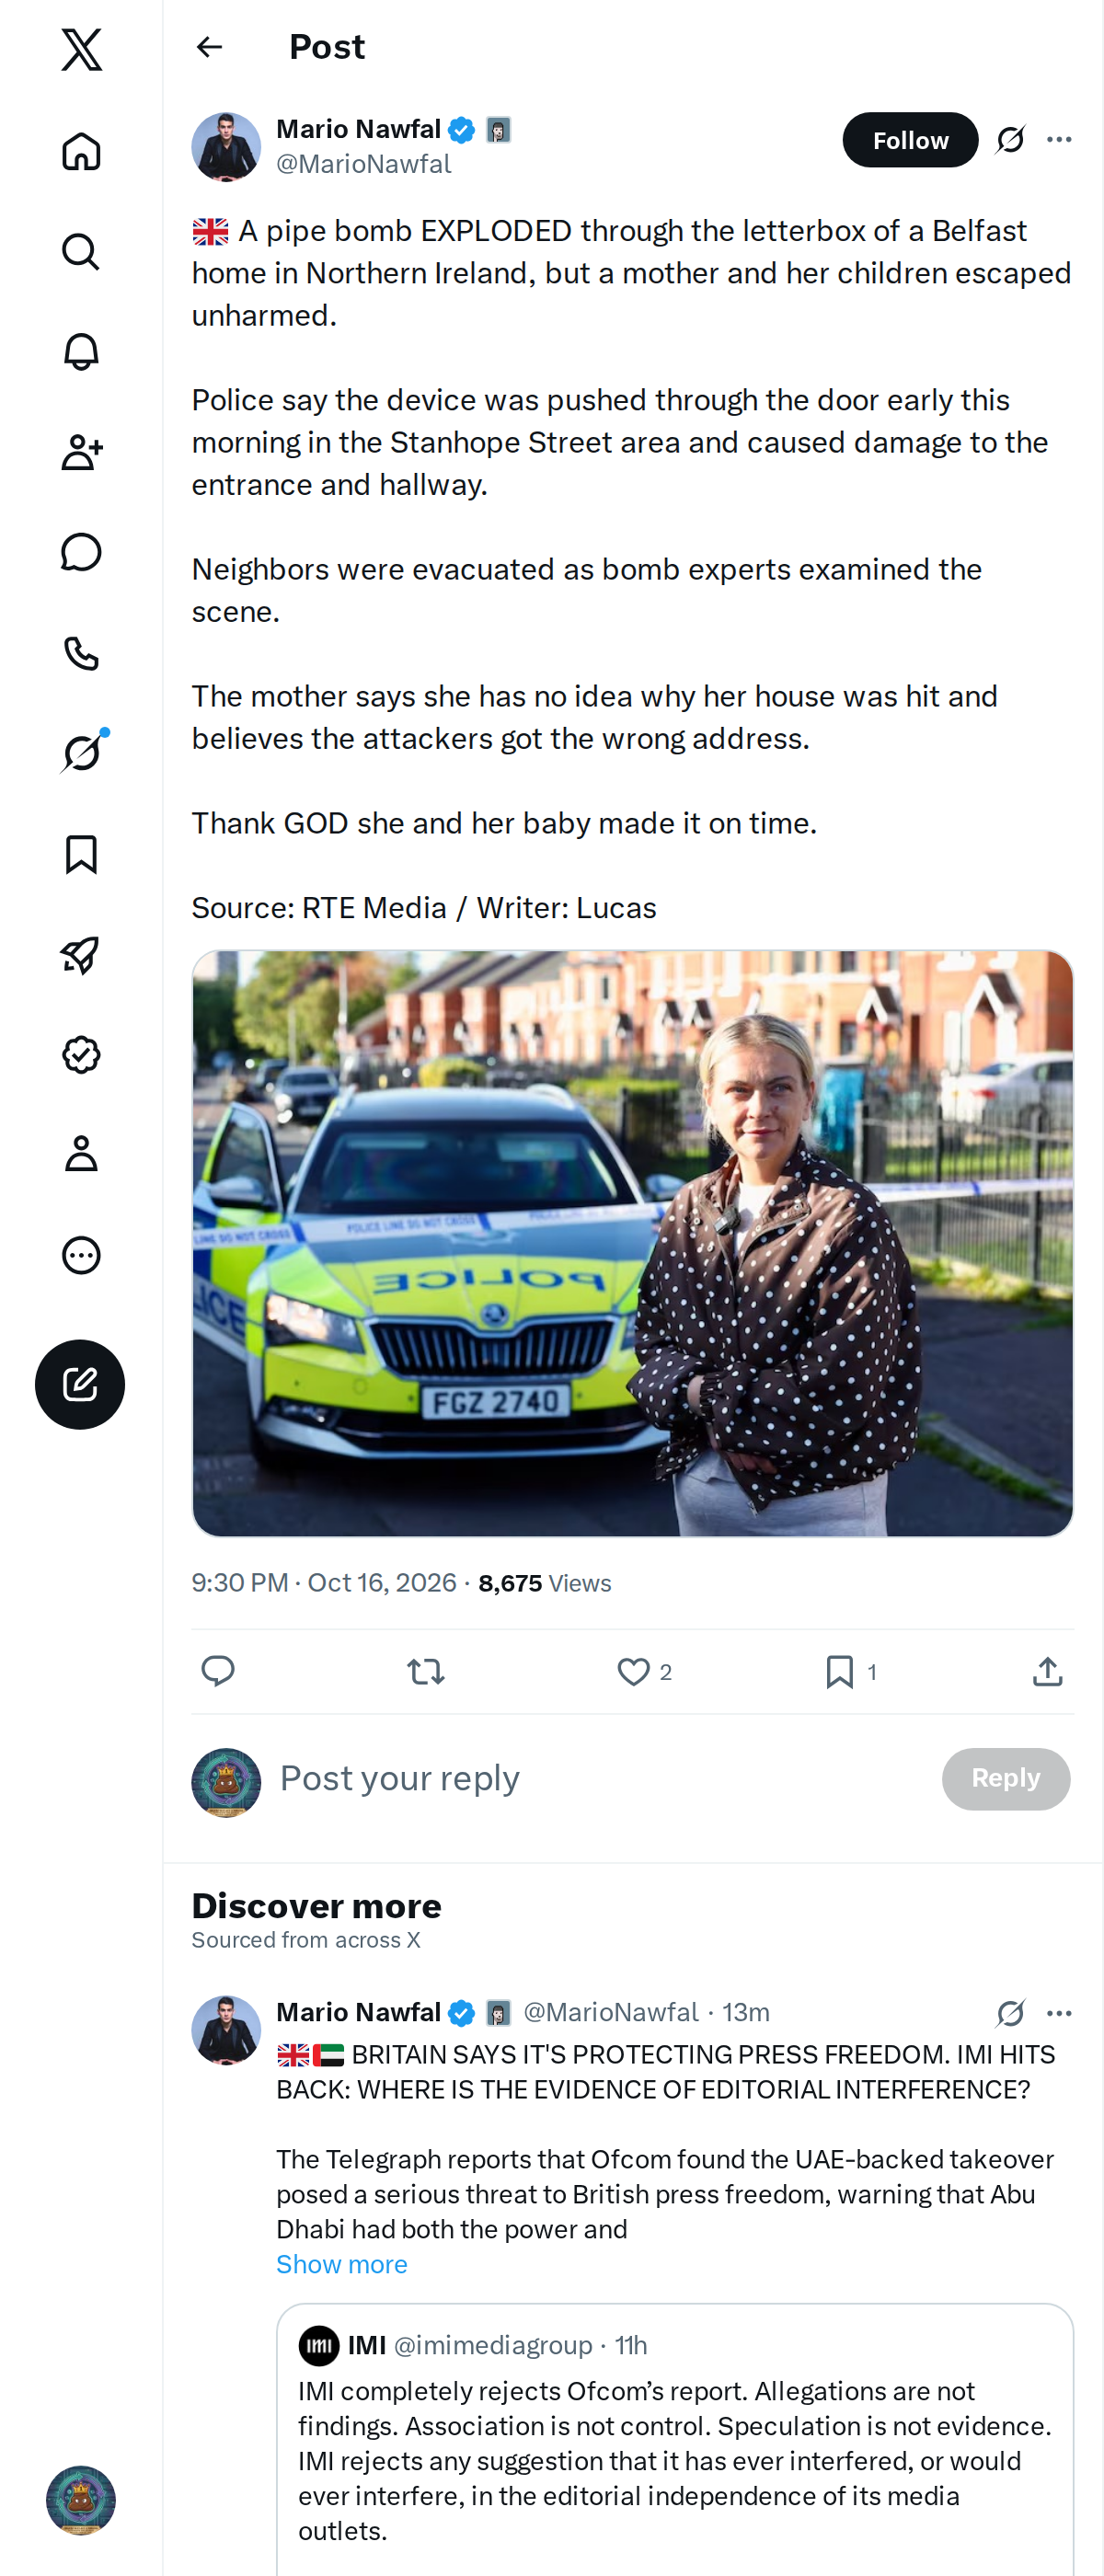Open Verified badge section in sidebar
1104x2576 pixels.
coord(81,1054)
